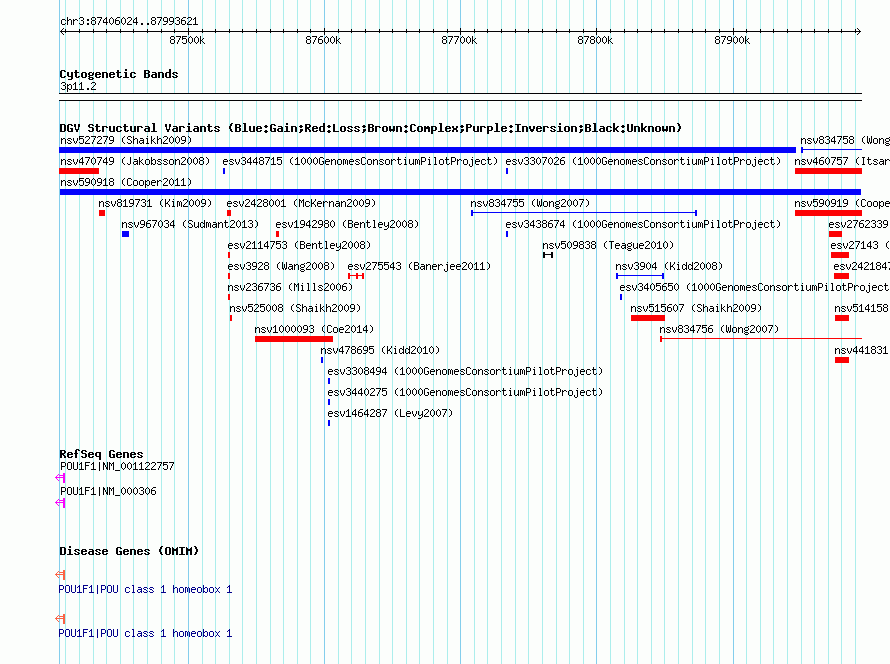
Task: Click the blue nsv967034 Sudmant2013 square
Action: click(x=125, y=234)
